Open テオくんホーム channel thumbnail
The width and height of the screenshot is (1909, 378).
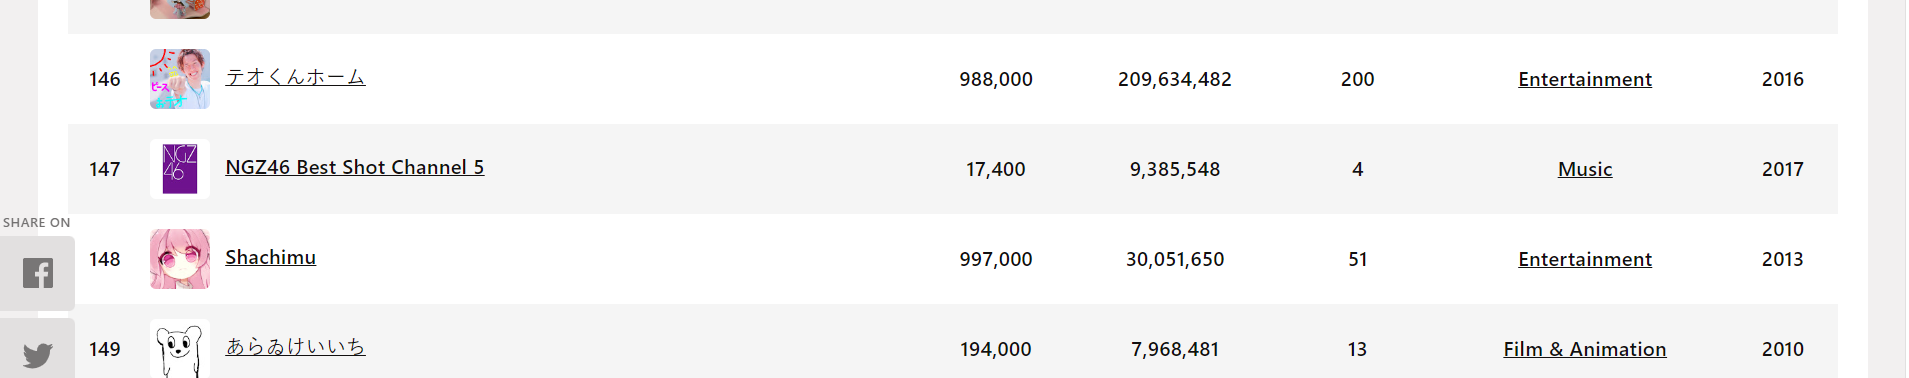tap(180, 79)
